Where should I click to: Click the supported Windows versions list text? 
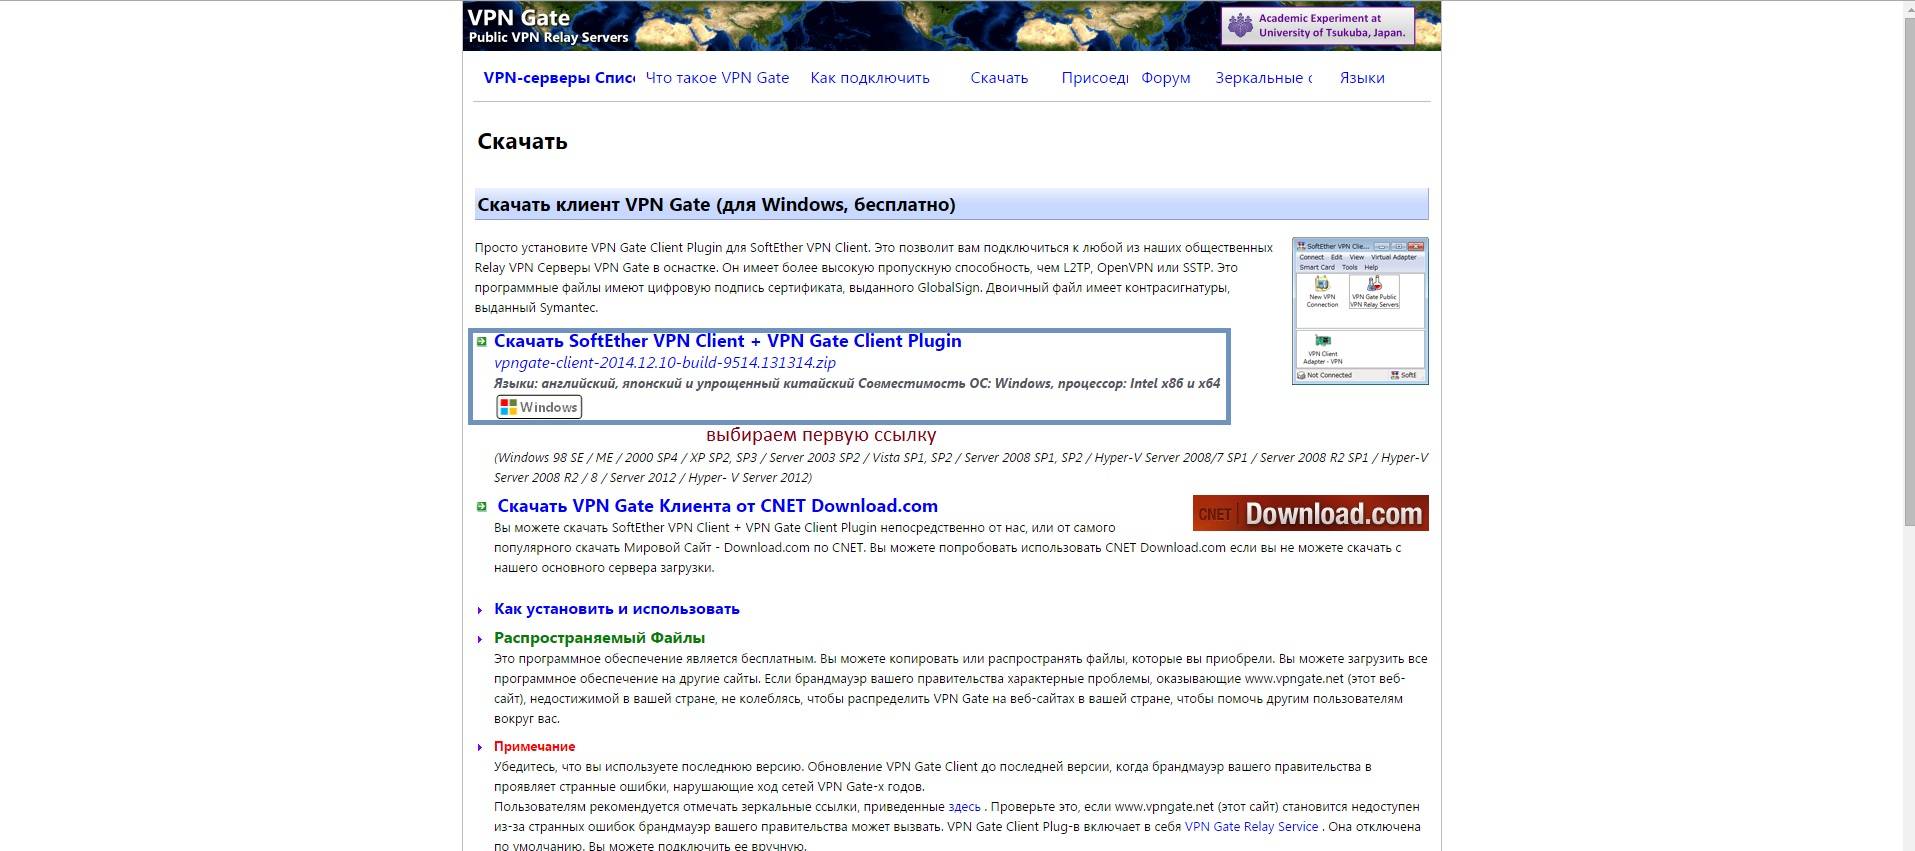(x=961, y=467)
